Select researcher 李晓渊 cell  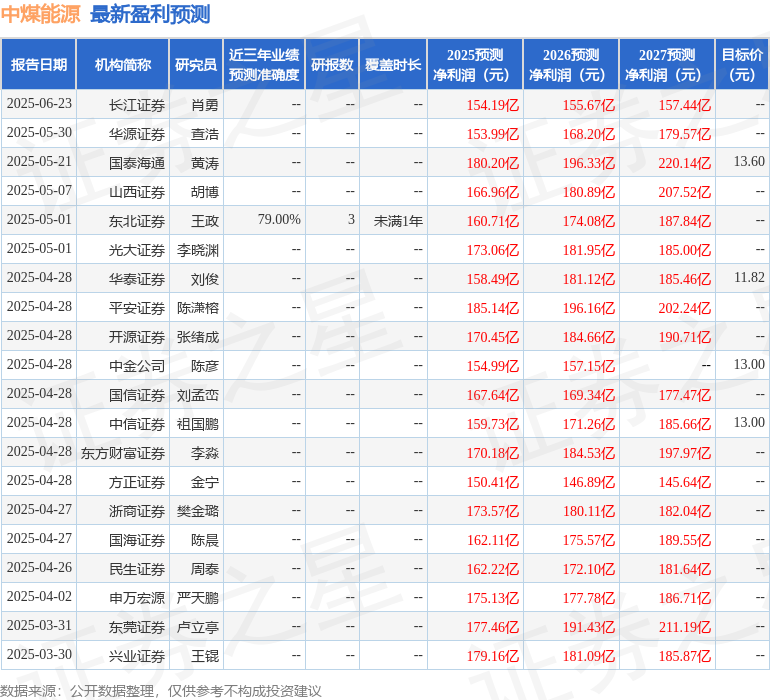198,250
